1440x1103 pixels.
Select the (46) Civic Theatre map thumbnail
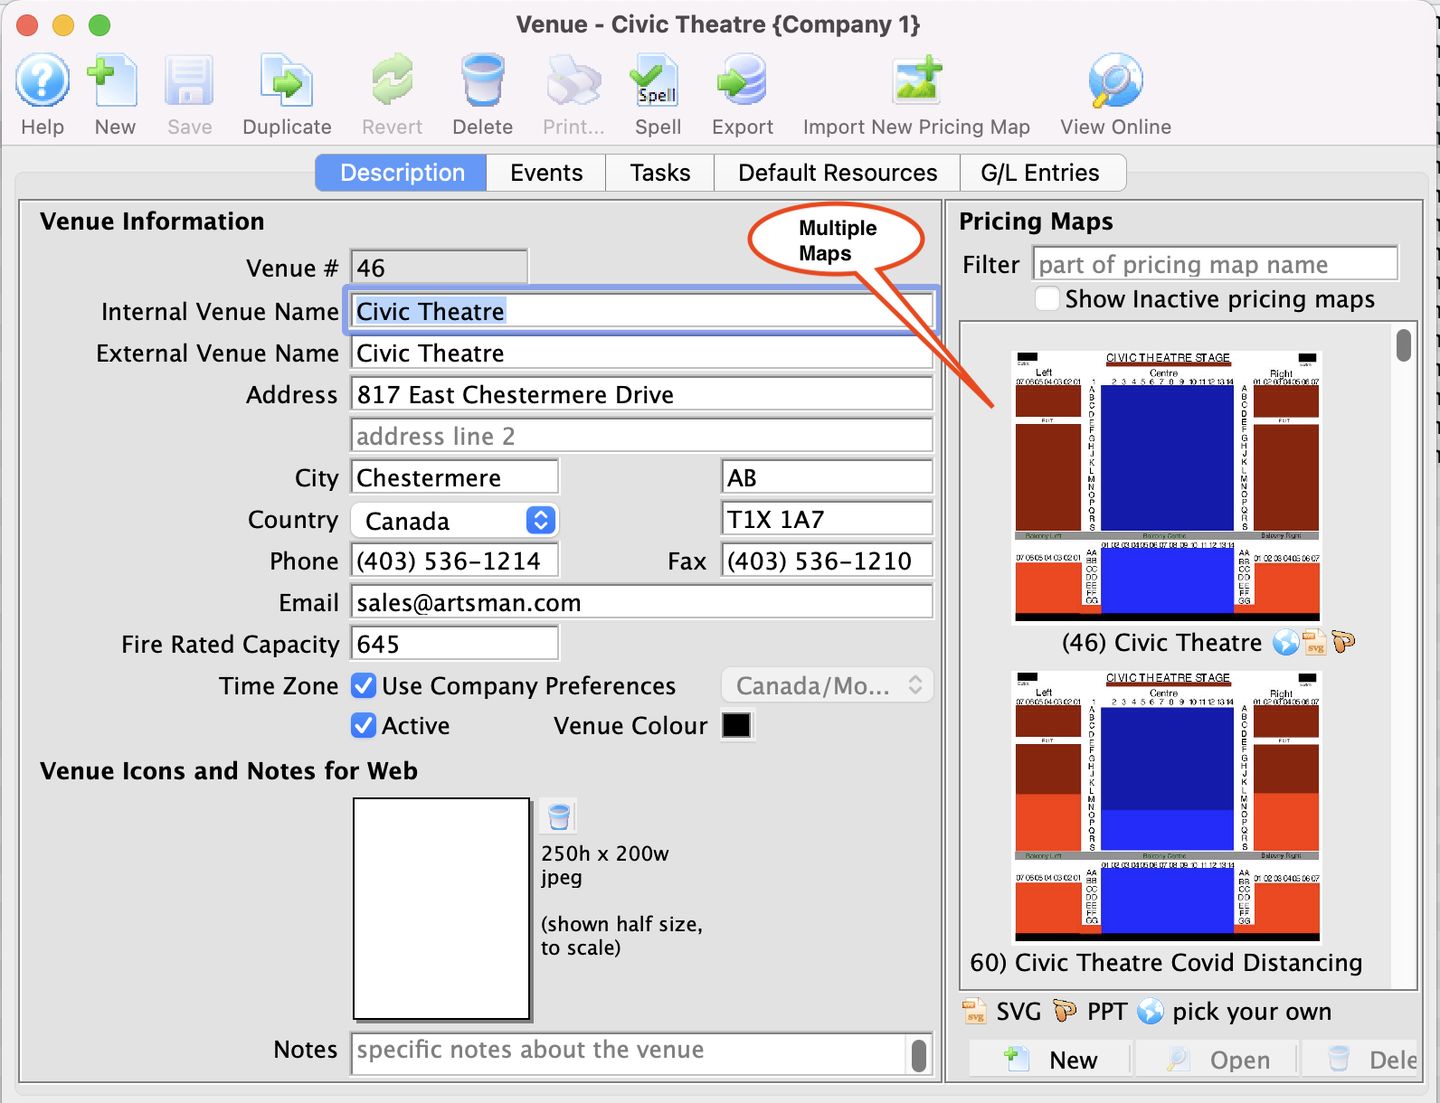pos(1167,486)
